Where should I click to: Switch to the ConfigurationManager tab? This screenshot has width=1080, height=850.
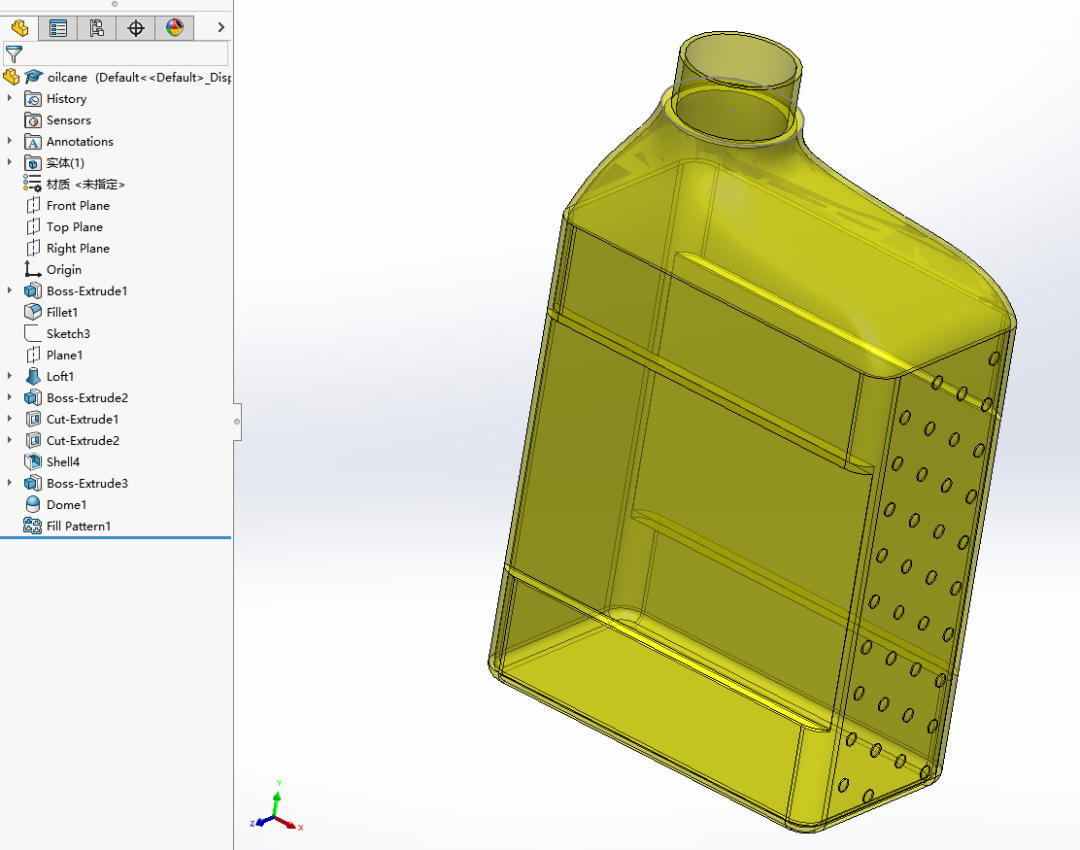tap(97, 28)
